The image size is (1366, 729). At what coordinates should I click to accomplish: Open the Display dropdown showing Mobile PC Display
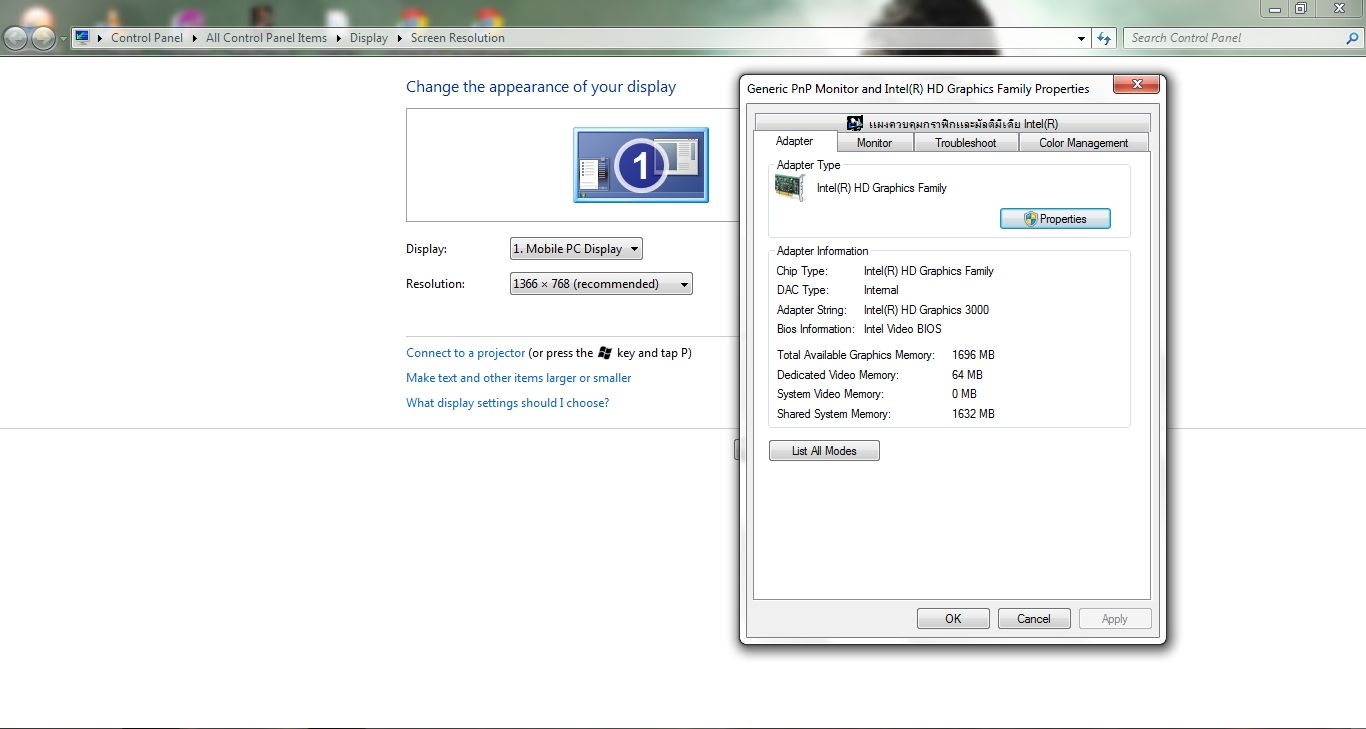pyautogui.click(x=576, y=249)
